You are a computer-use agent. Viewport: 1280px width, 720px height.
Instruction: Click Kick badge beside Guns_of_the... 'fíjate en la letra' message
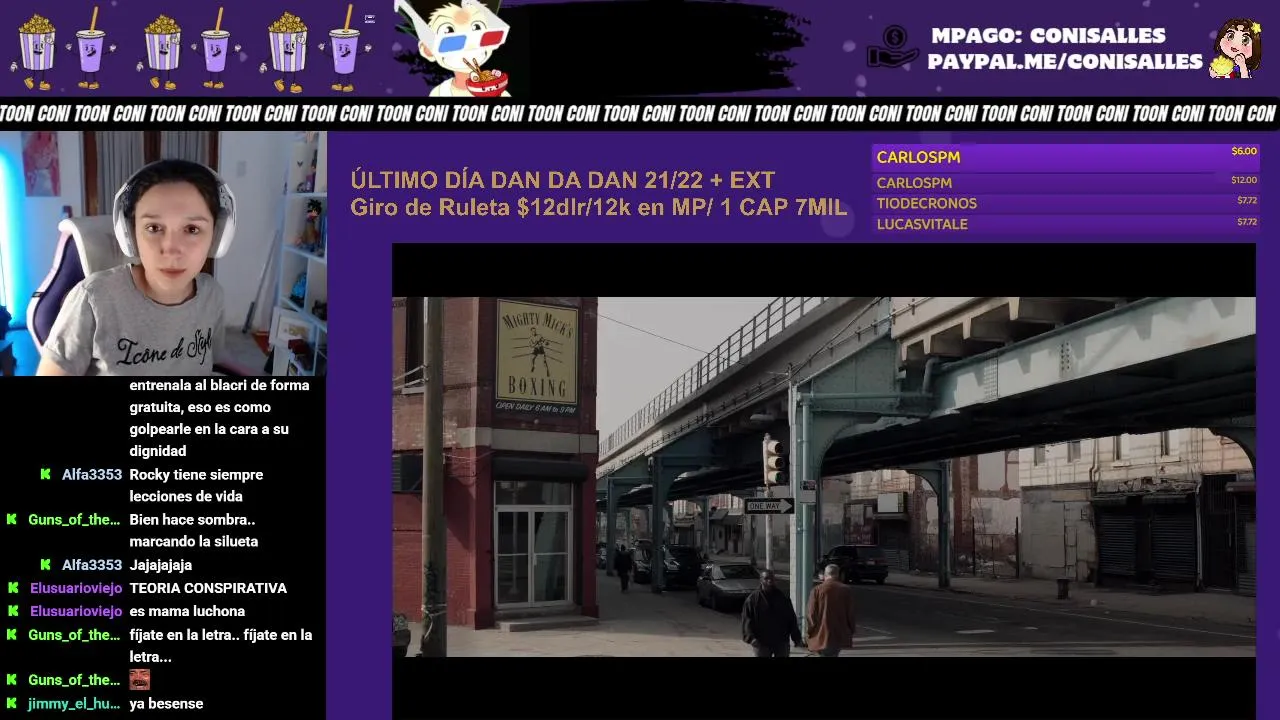12,635
